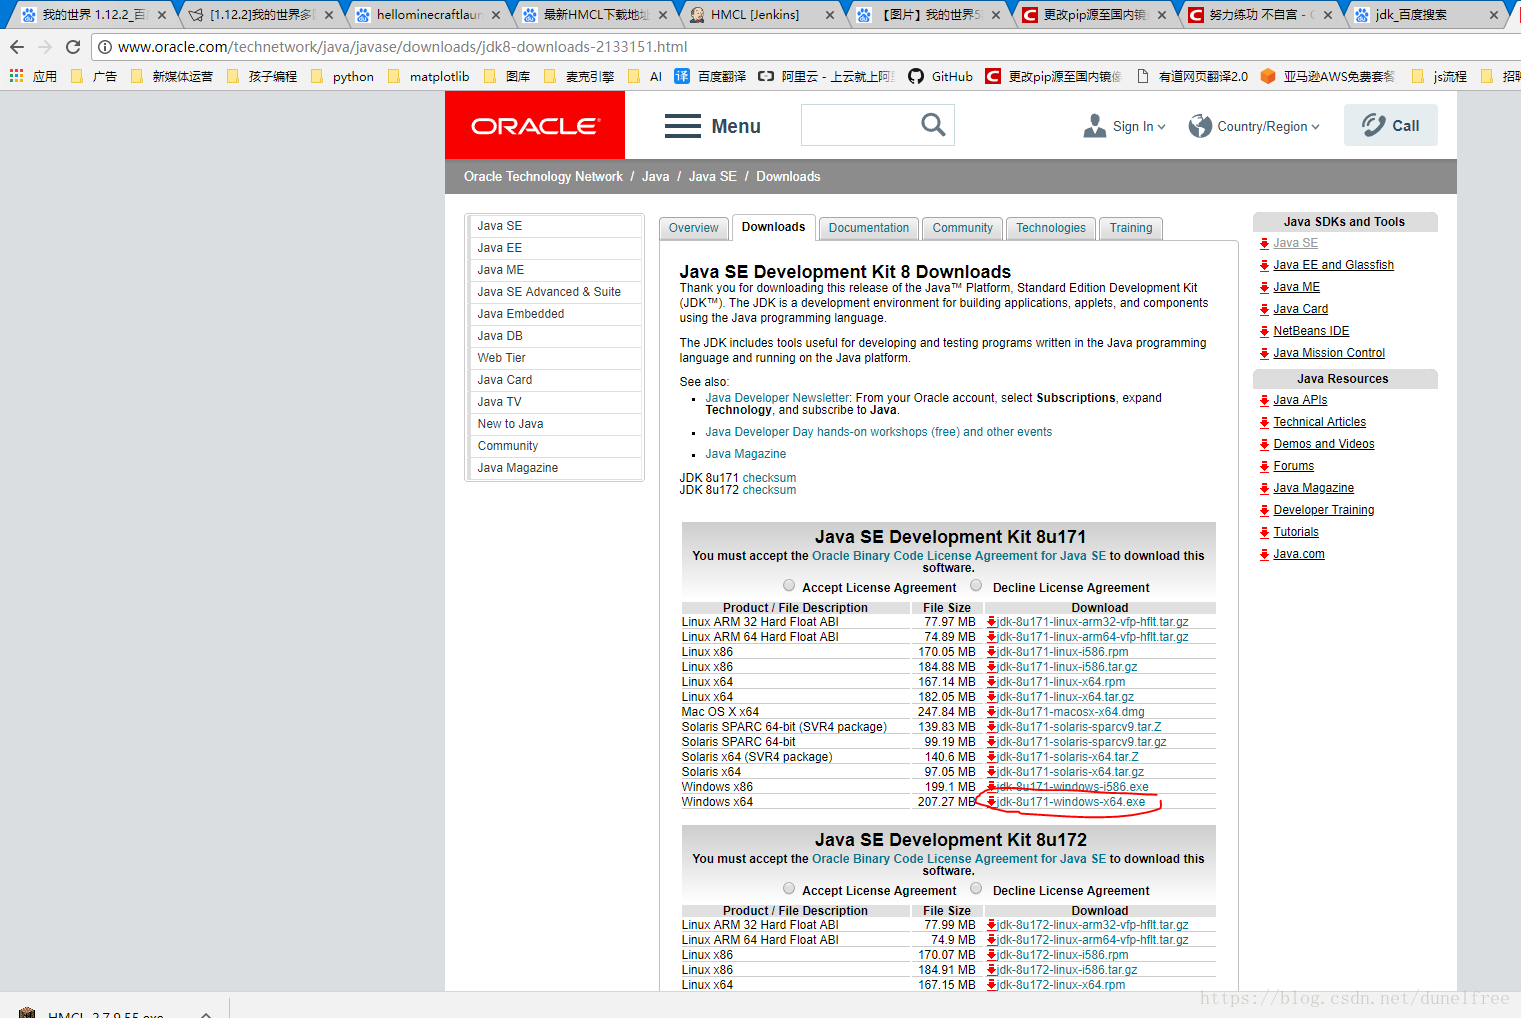Click the red arrow icon beside jdk-8u171-macosx-x64.dmg
Viewport: 1521px width, 1018px height.
(991, 712)
